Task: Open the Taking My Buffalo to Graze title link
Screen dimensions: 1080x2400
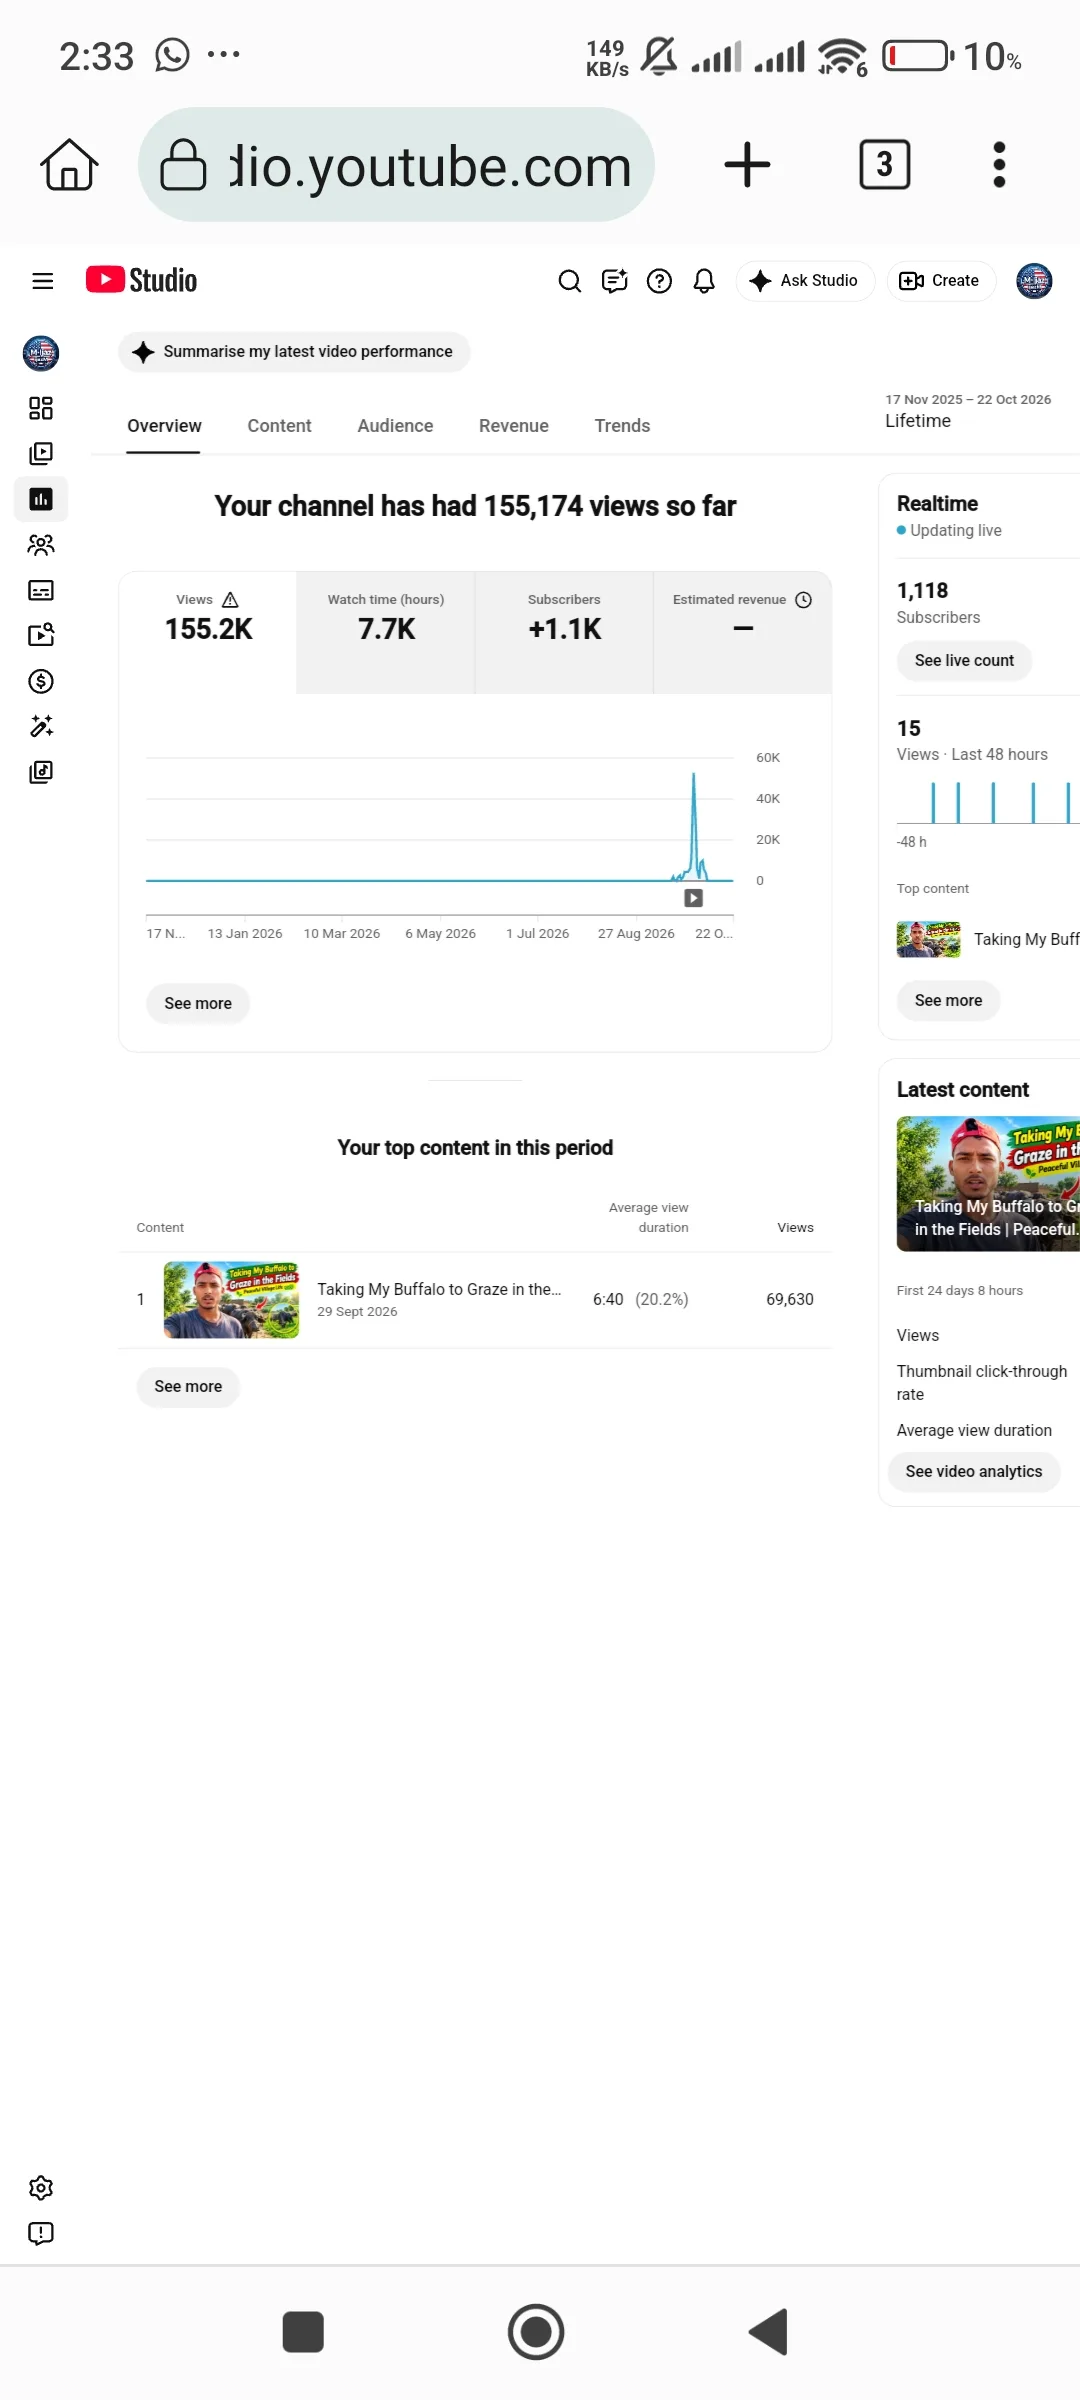Action: point(439,1289)
